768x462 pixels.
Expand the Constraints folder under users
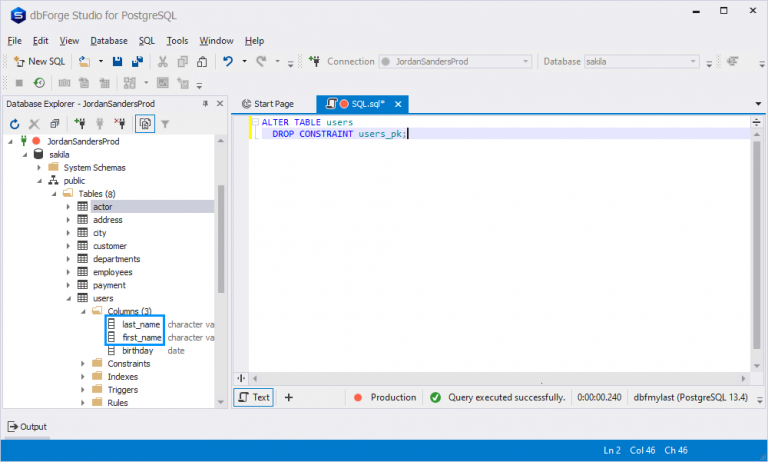point(82,364)
